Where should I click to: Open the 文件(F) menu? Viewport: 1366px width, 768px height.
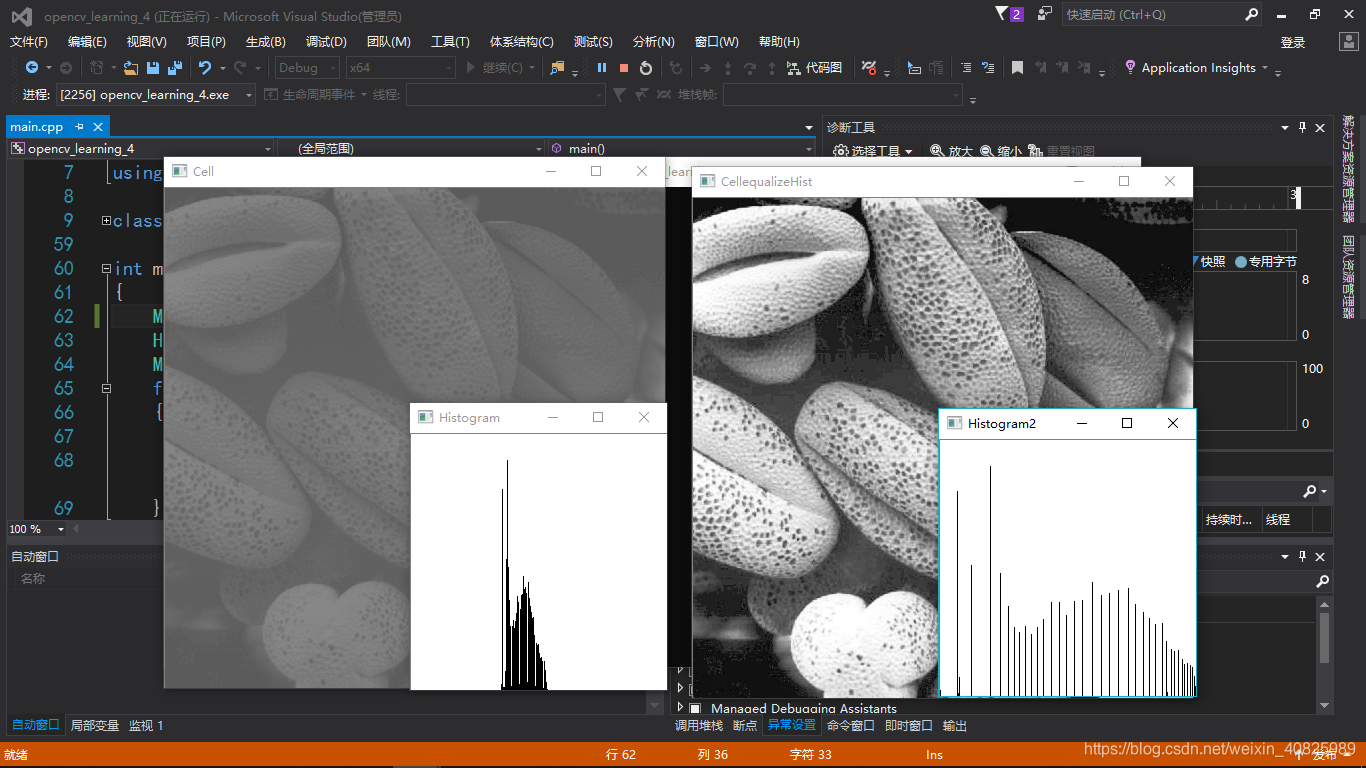point(29,42)
